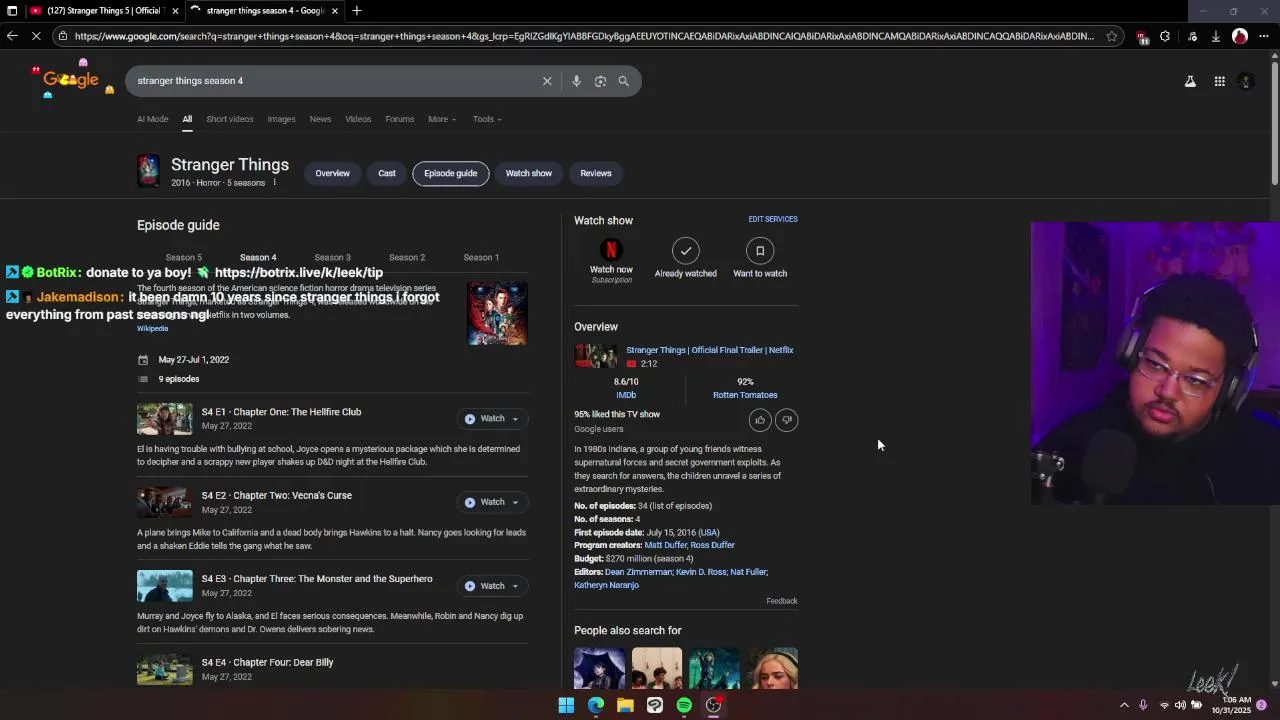Open the browser extensions puzzle icon
Viewport: 1280px width, 720px height.
(1165, 36)
